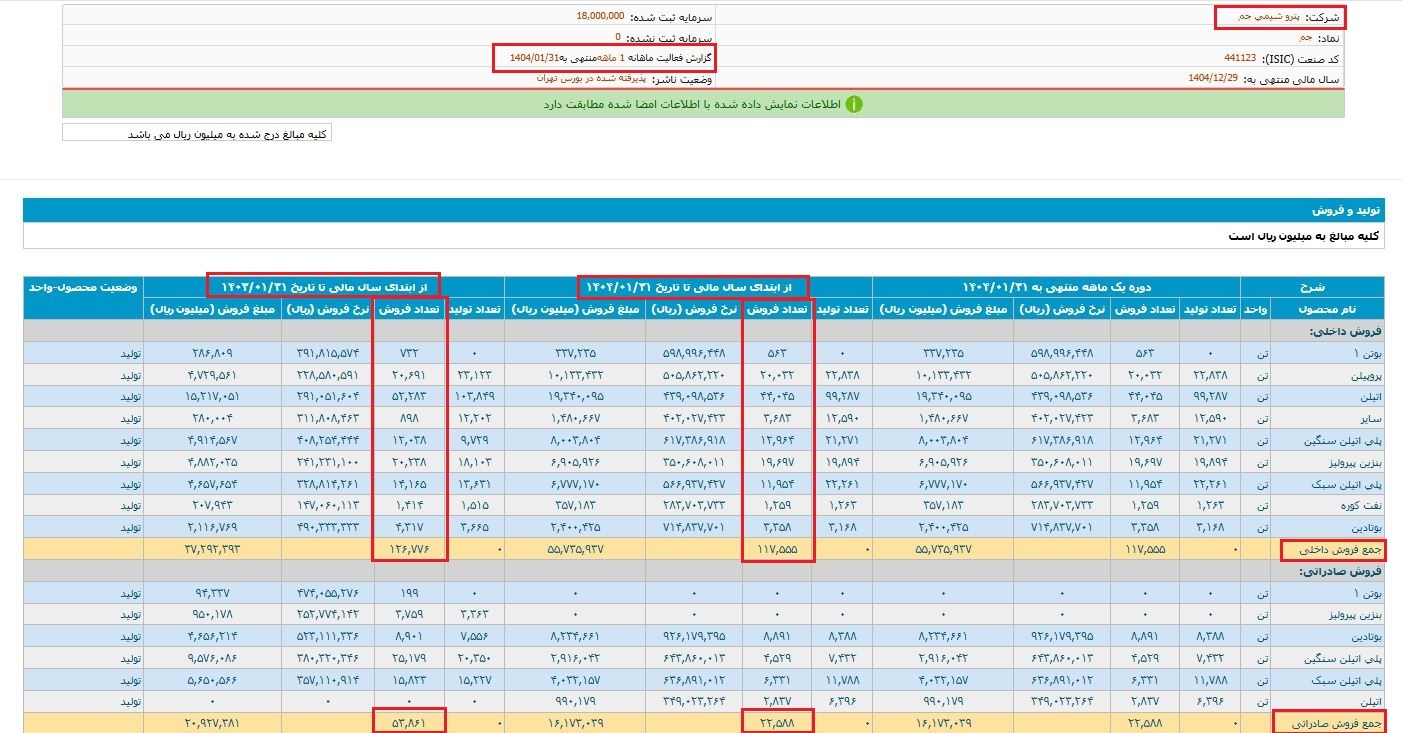Click the box stating کلیه مبالغ درج شده به میلیون ریال
Viewport: 1402px width, 733px height.
pyautogui.click(x=197, y=133)
